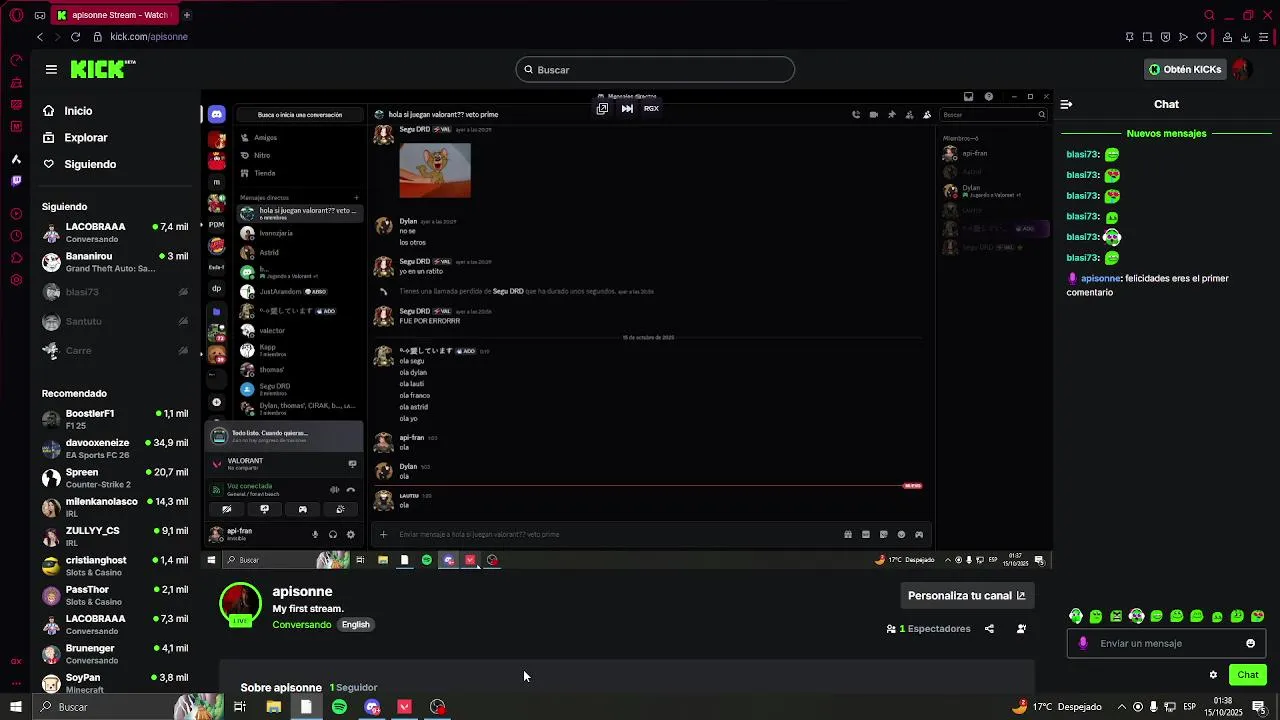Click the Conversando category link
Screen dimensions: 1280x720
(x=301, y=625)
